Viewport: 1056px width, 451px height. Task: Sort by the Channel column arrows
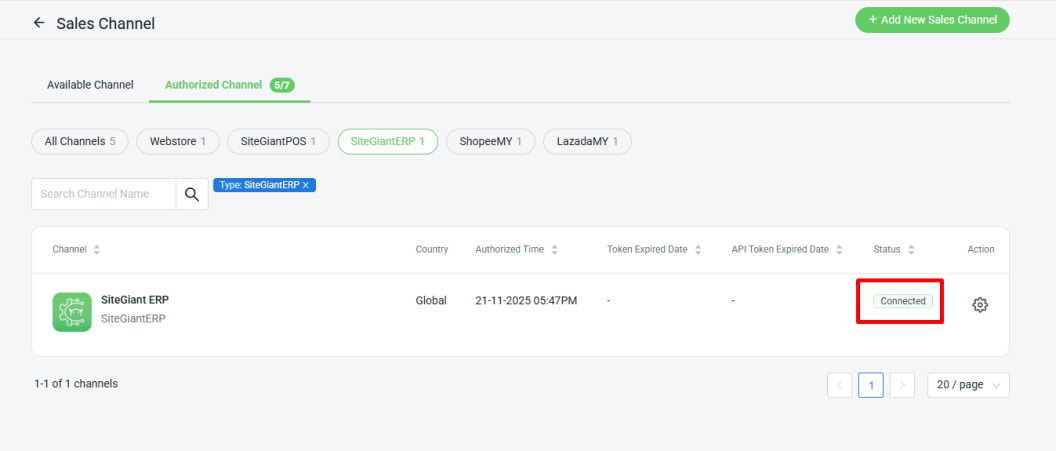point(97,250)
